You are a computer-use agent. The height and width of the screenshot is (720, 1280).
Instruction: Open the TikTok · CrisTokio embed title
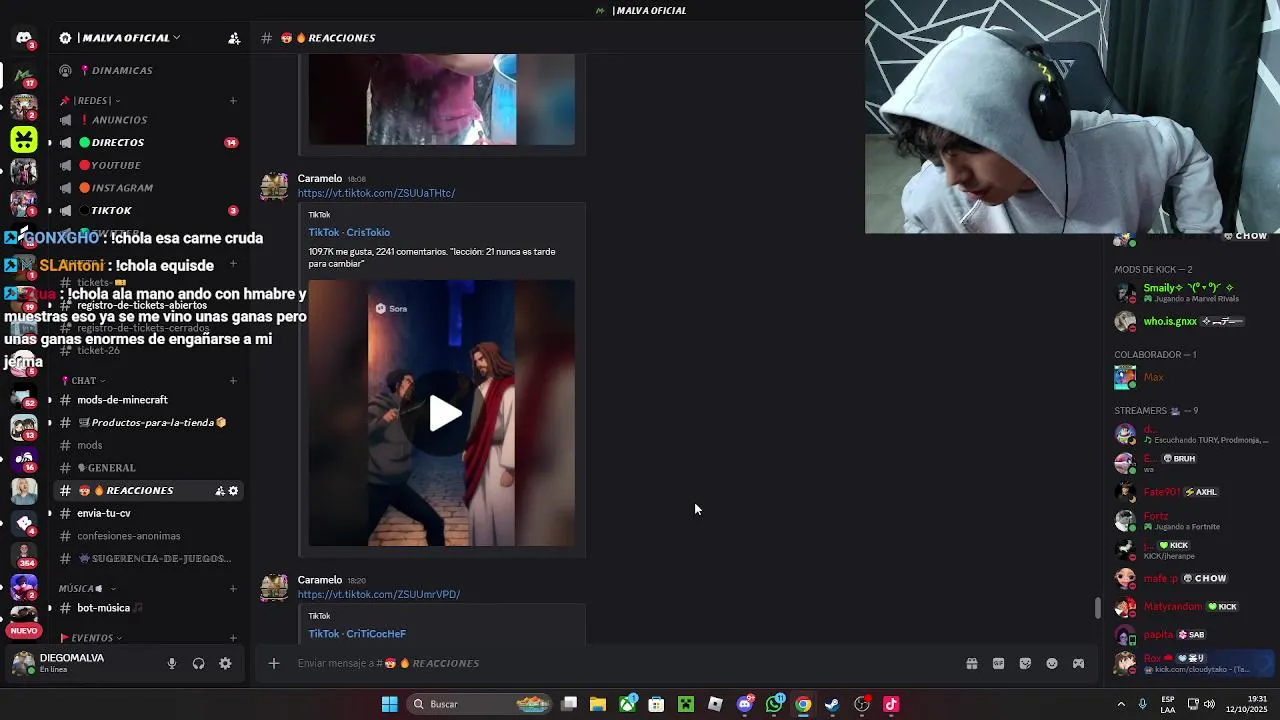(349, 232)
